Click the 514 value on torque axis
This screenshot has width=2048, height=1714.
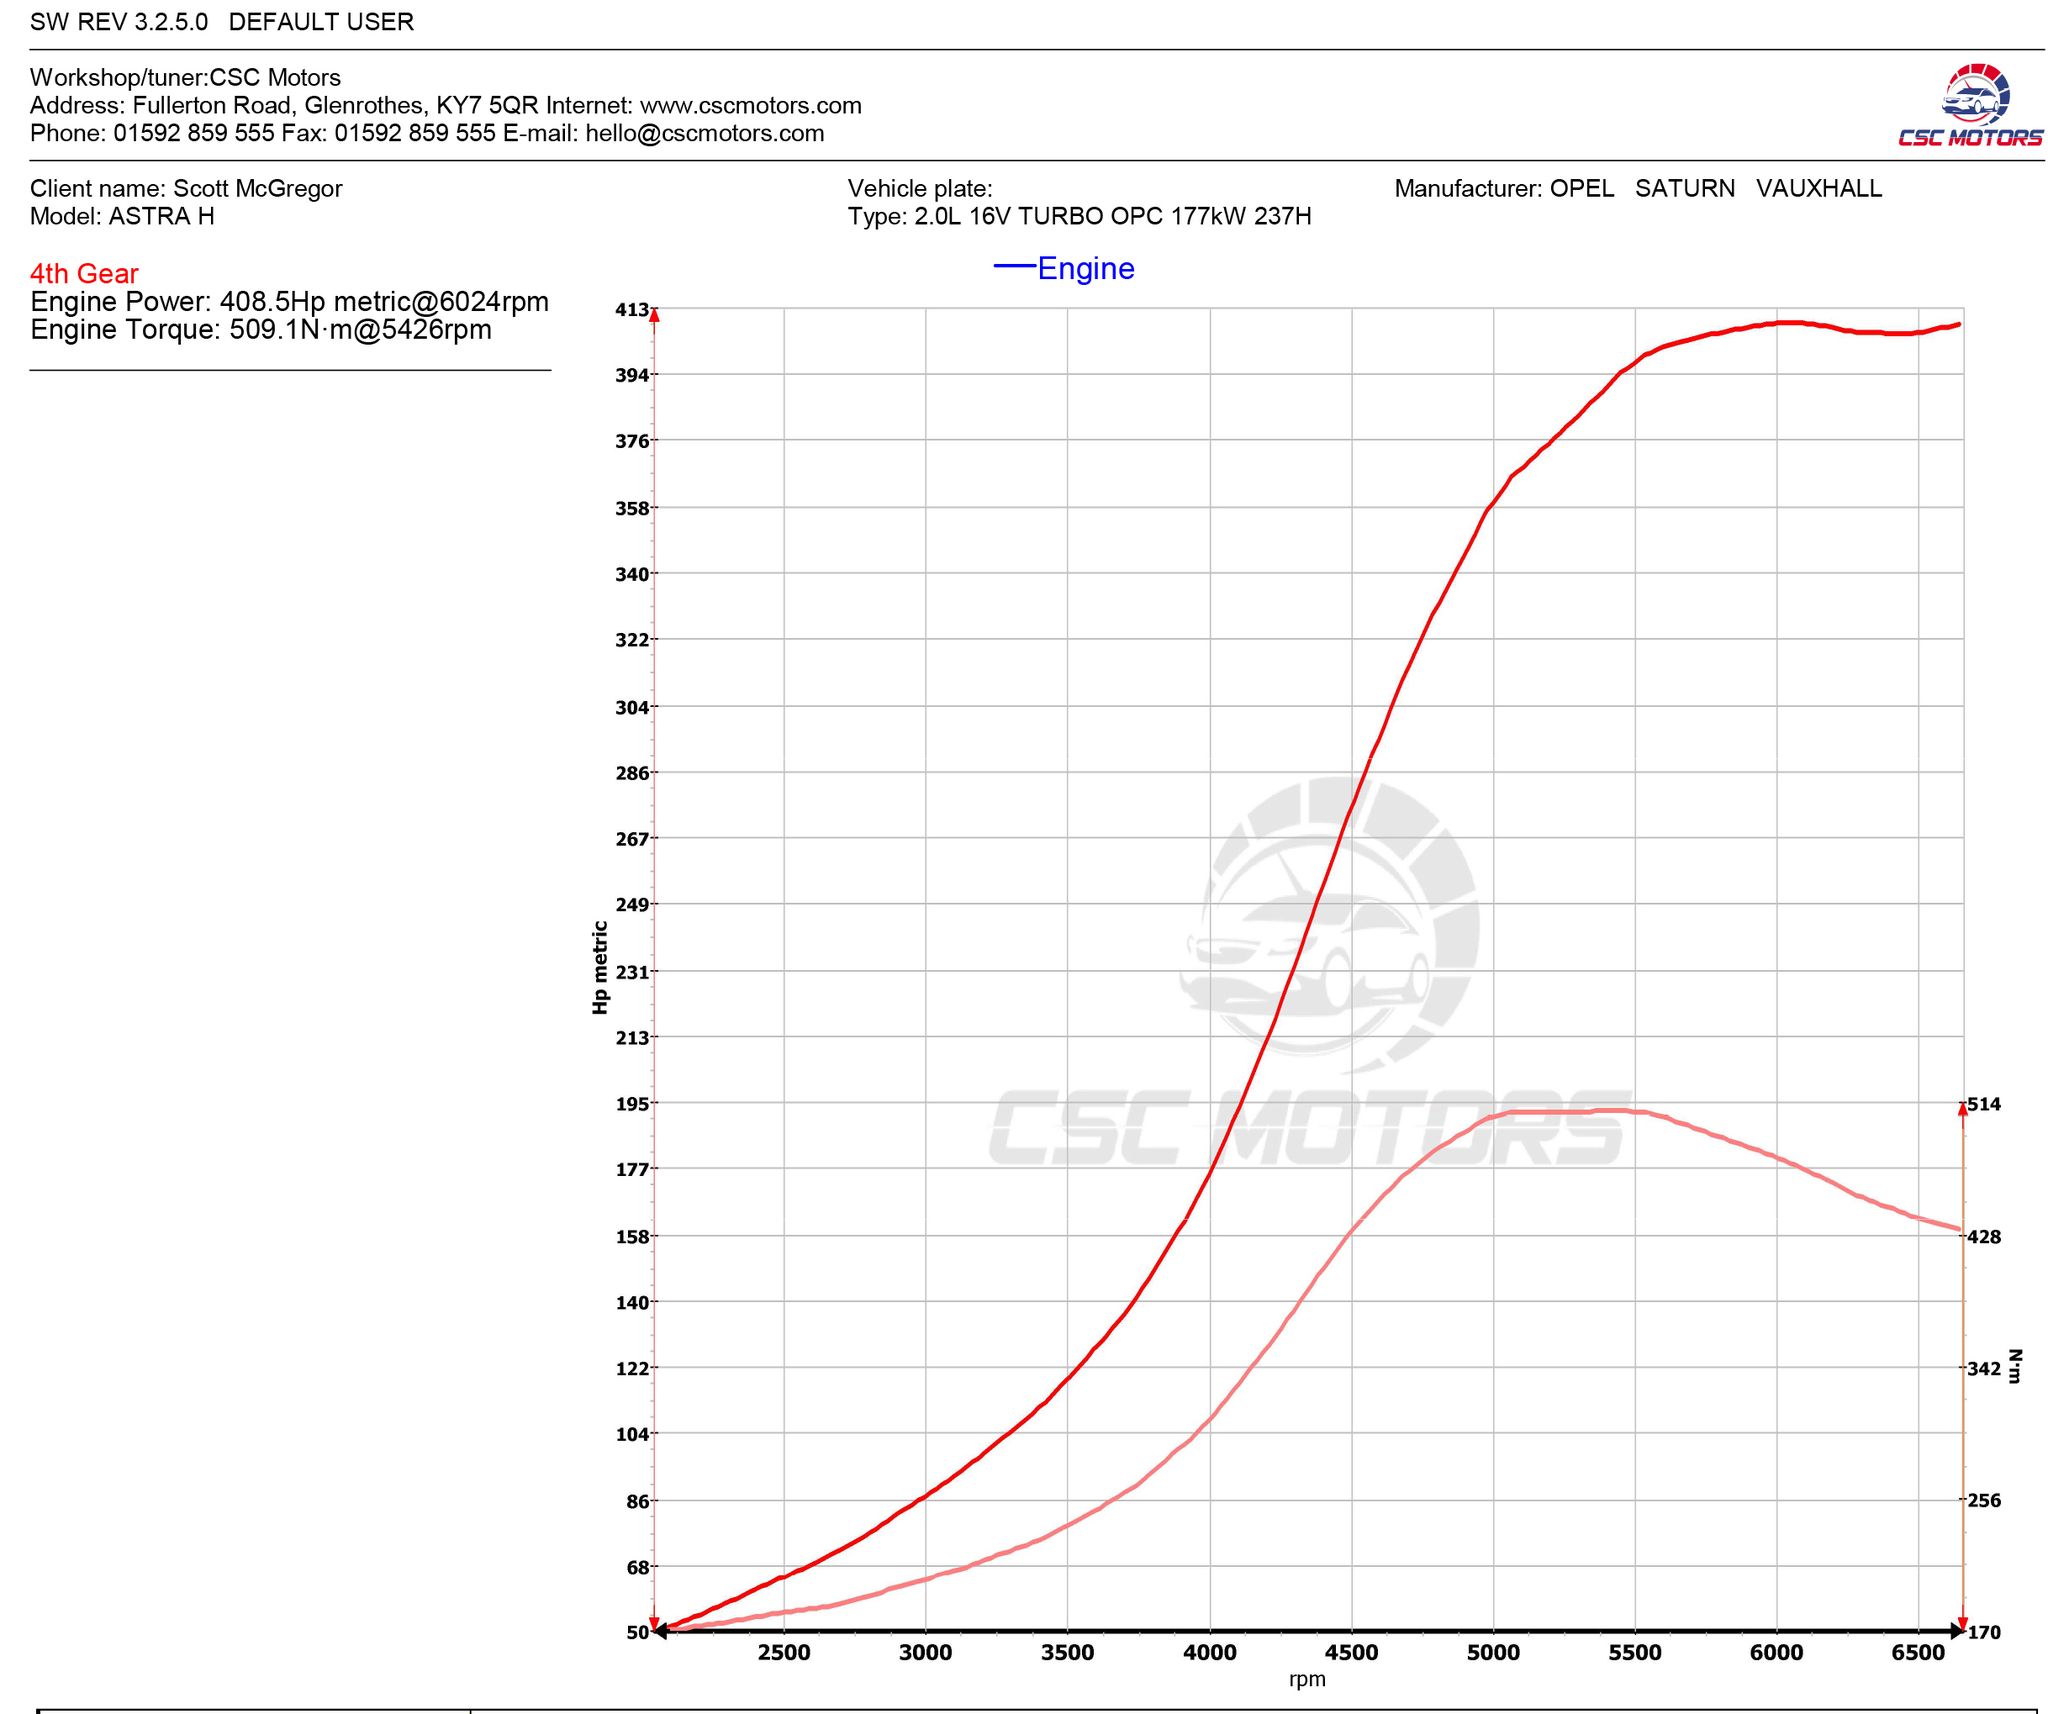coord(1984,1104)
